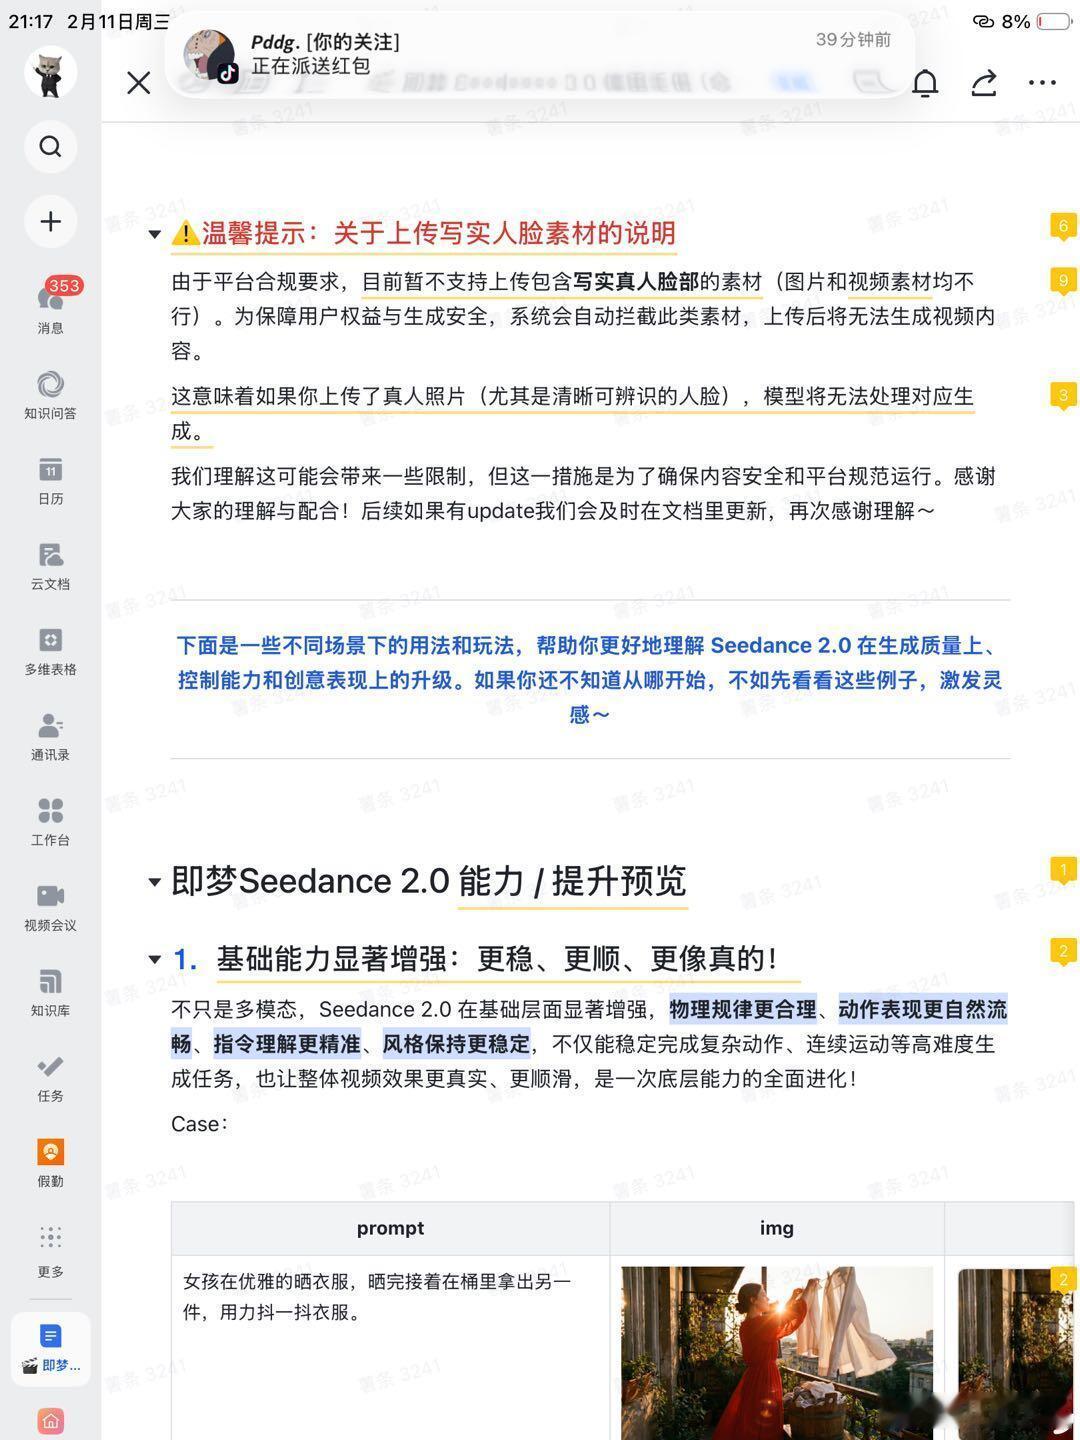Open 工作台 workbench in sidebar
The image size is (1080, 1440).
coord(50,822)
